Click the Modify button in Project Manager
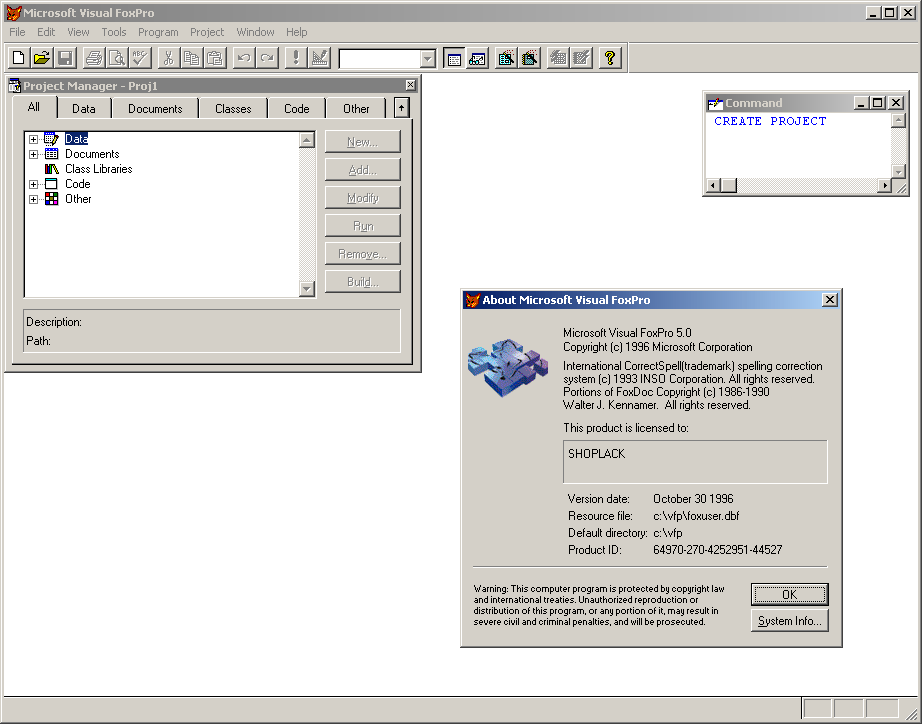922x724 pixels. point(363,198)
